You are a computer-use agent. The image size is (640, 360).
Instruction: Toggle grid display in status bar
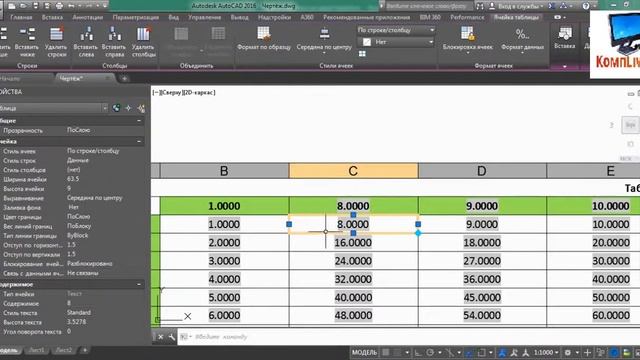coord(386,352)
